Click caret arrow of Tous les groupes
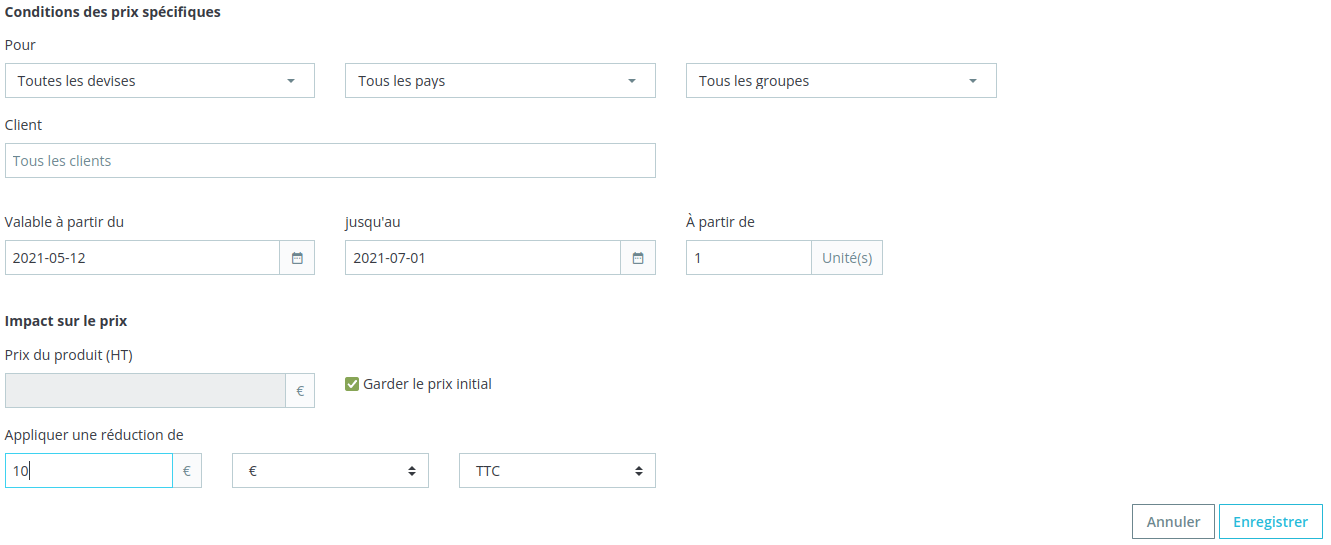 (973, 81)
